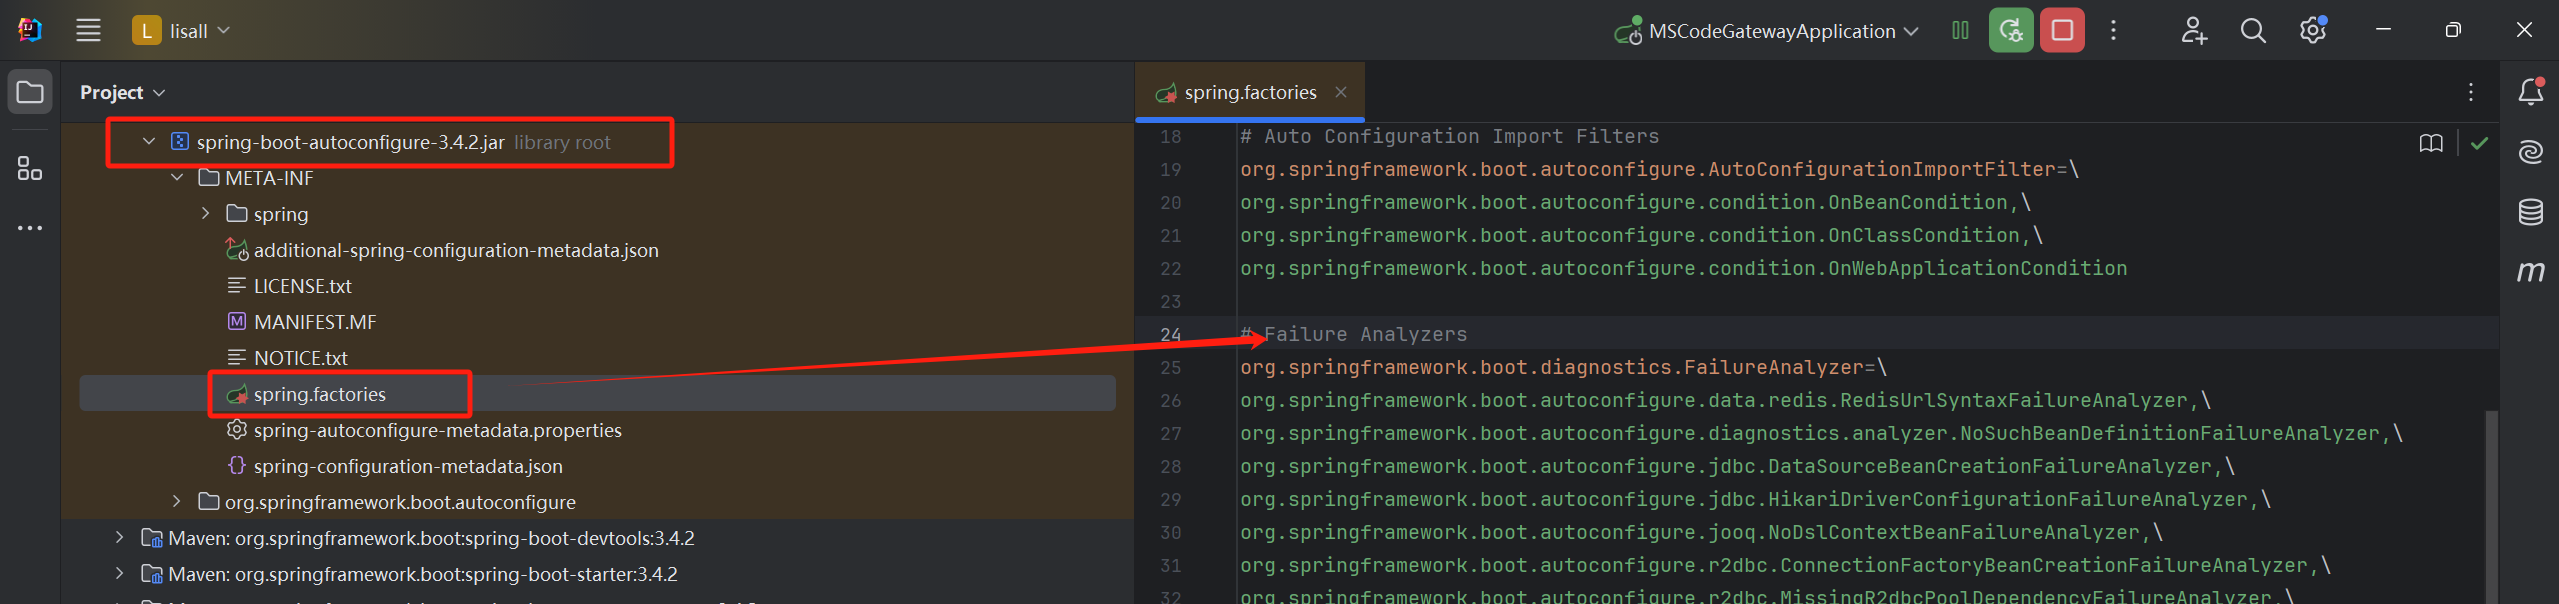Click line number 19 in gutter
The height and width of the screenshot is (604, 2559).
(1171, 170)
